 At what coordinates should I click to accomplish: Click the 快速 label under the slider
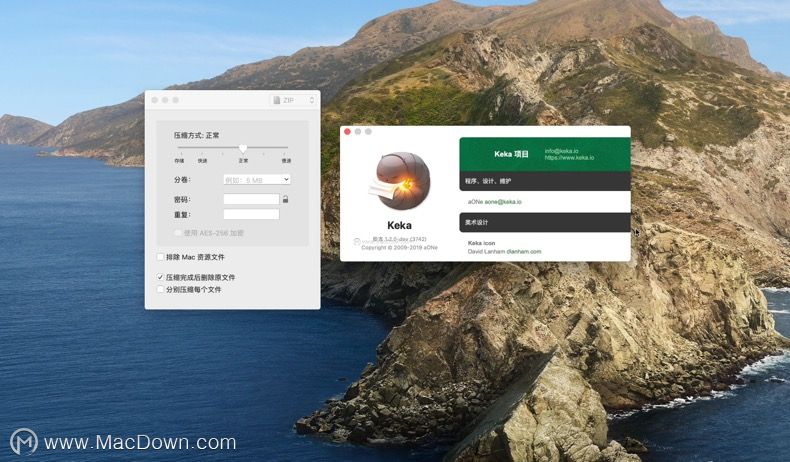tap(202, 161)
